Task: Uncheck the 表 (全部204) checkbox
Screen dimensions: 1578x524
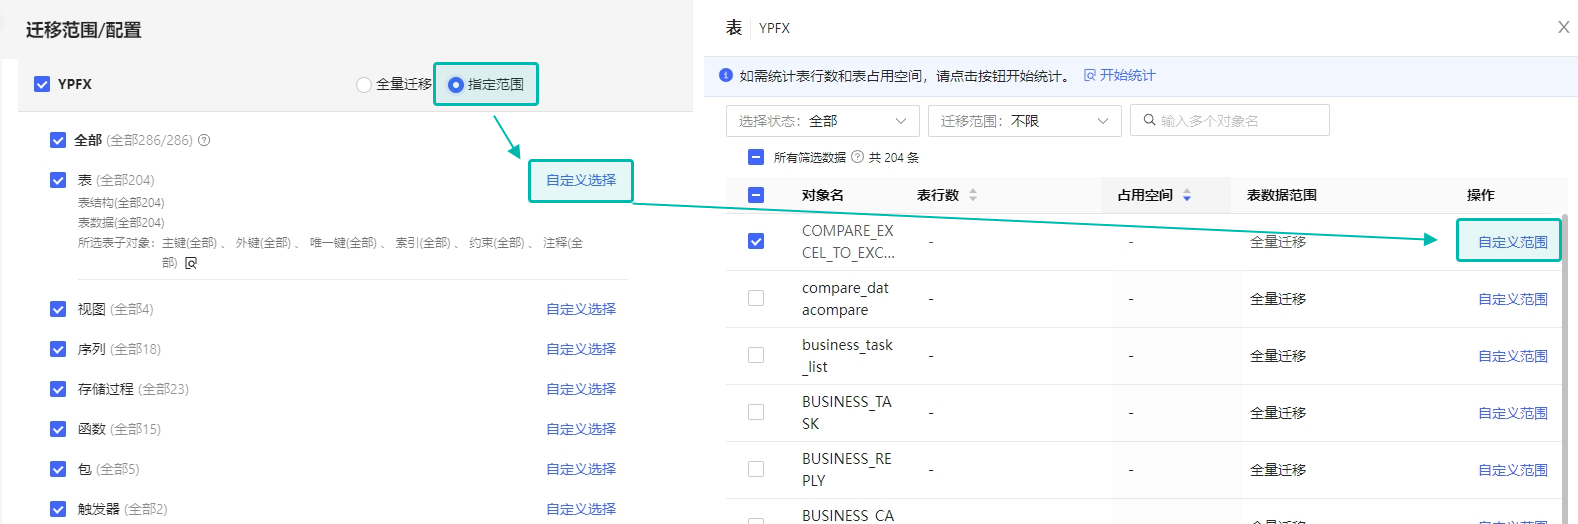Action: pos(58,180)
